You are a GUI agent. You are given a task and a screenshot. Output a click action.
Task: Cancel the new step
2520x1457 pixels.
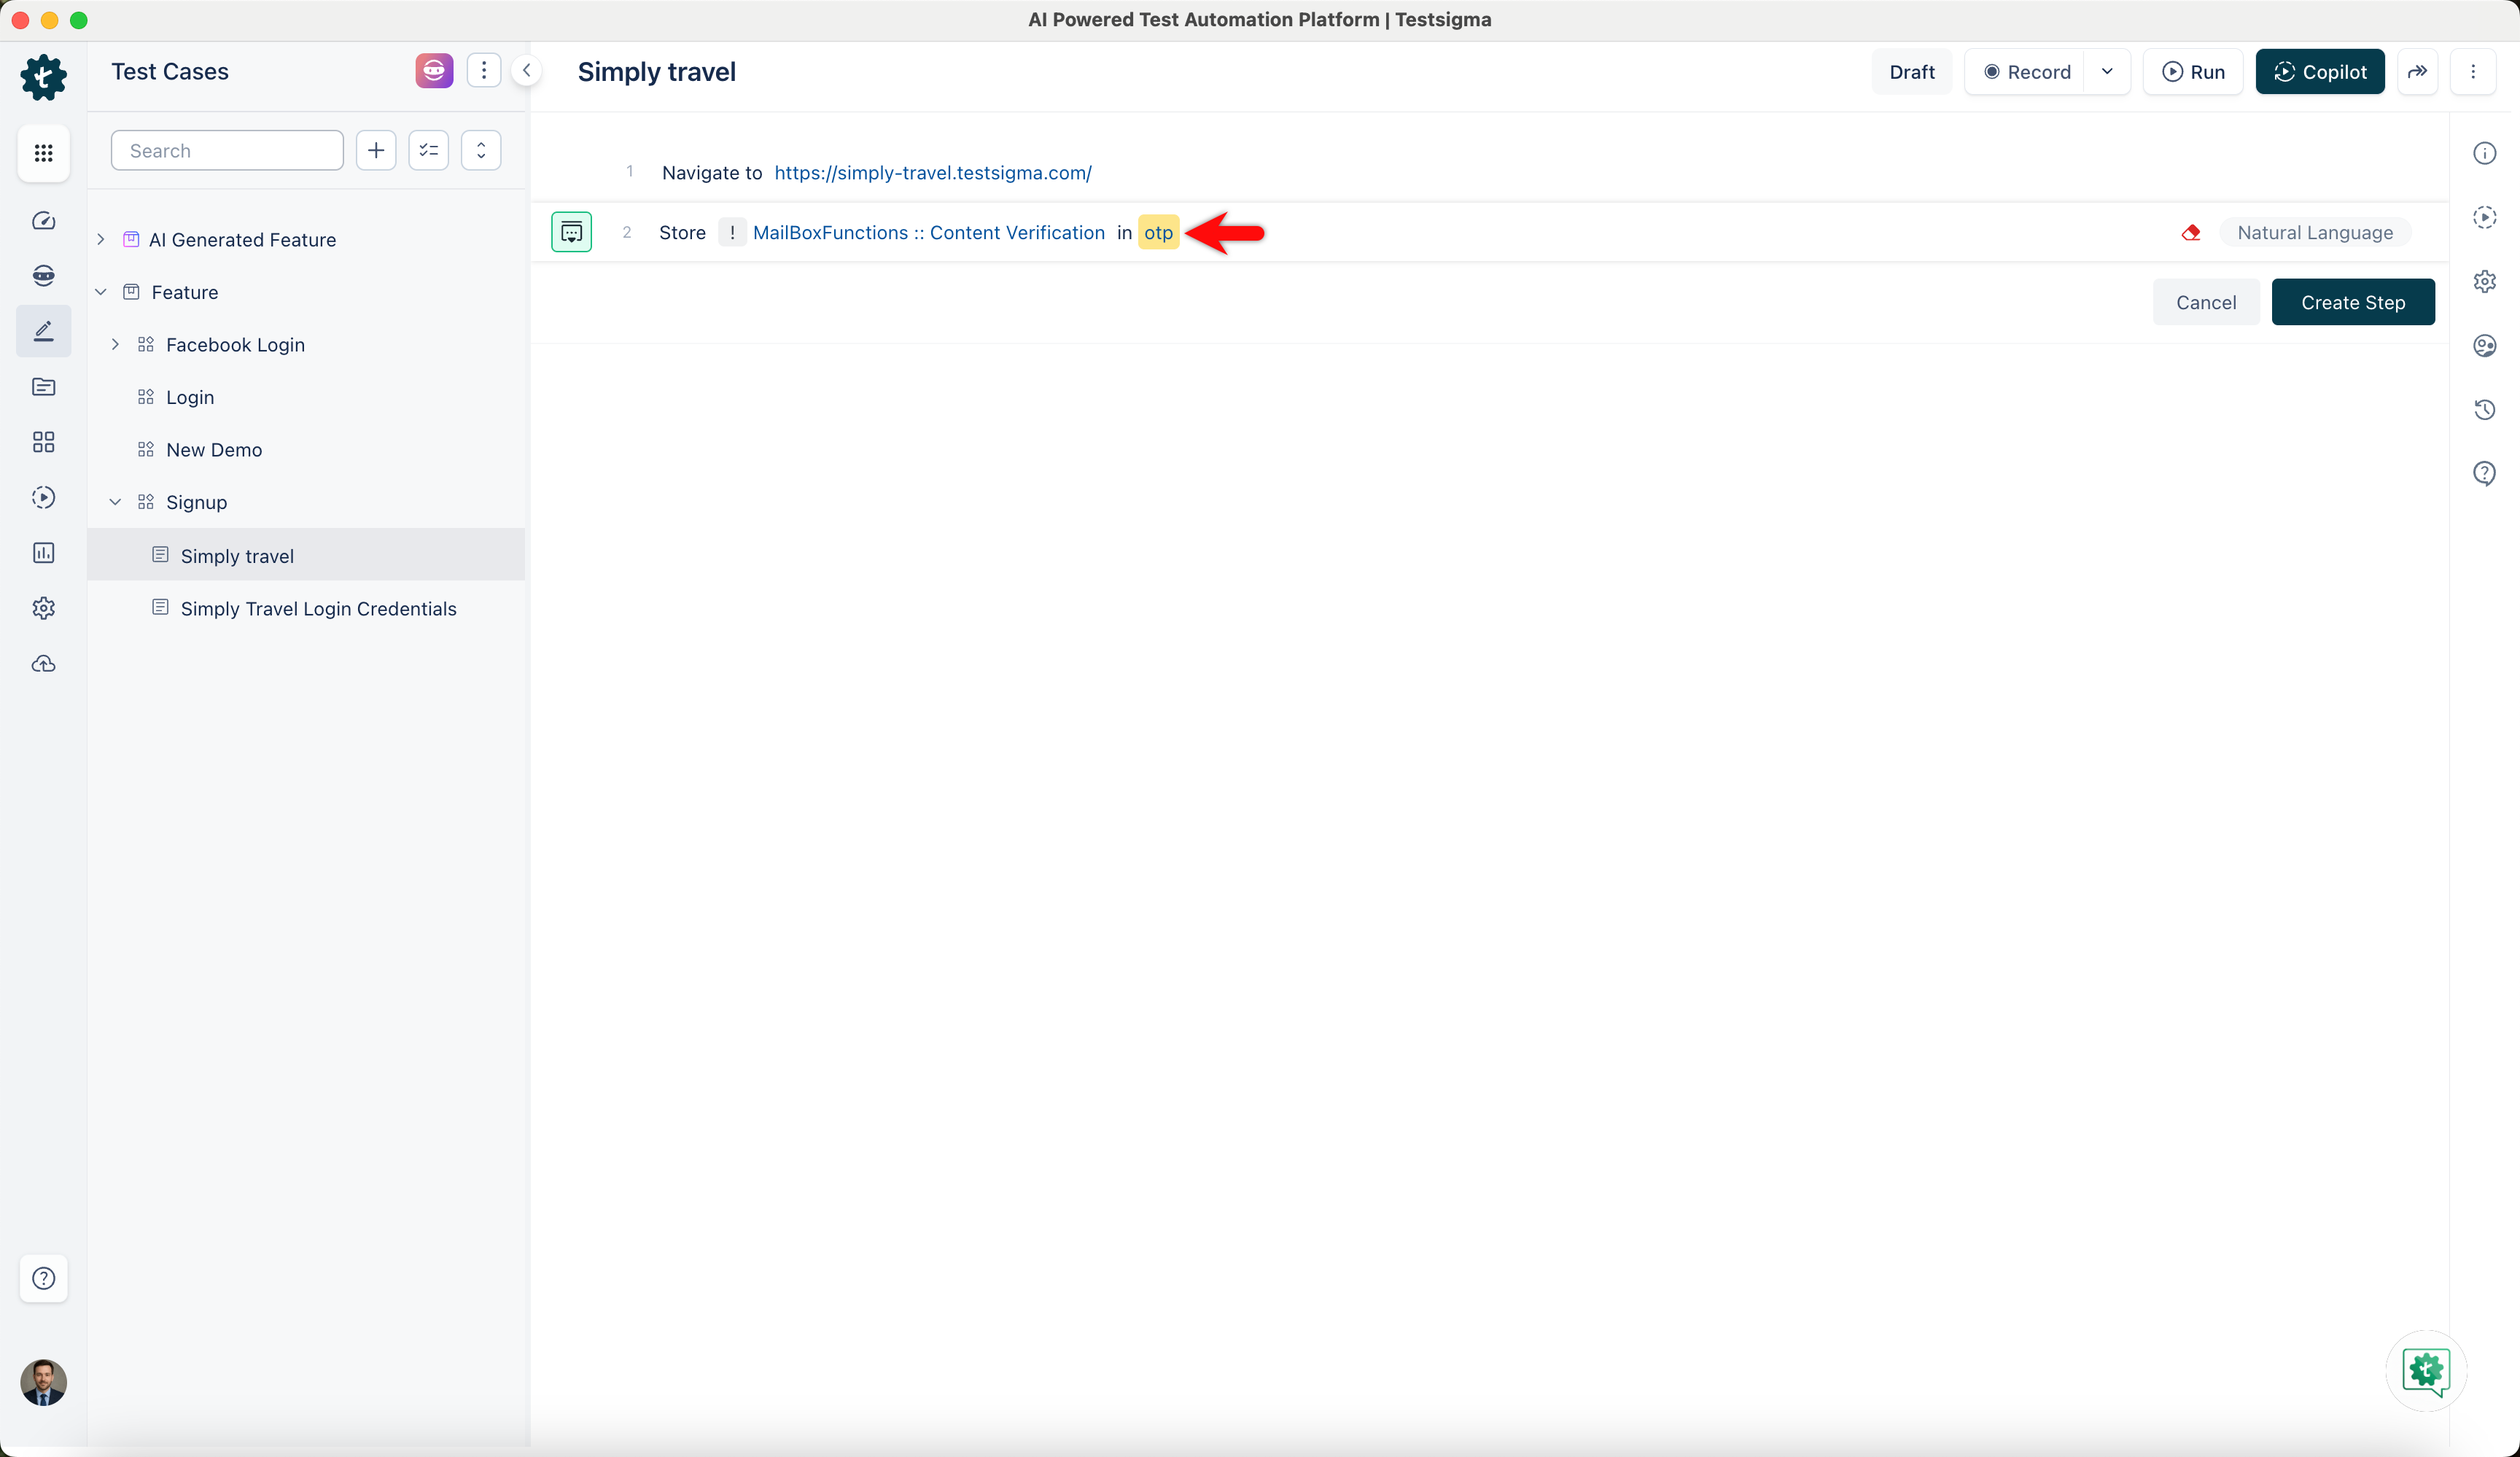coord(2206,302)
